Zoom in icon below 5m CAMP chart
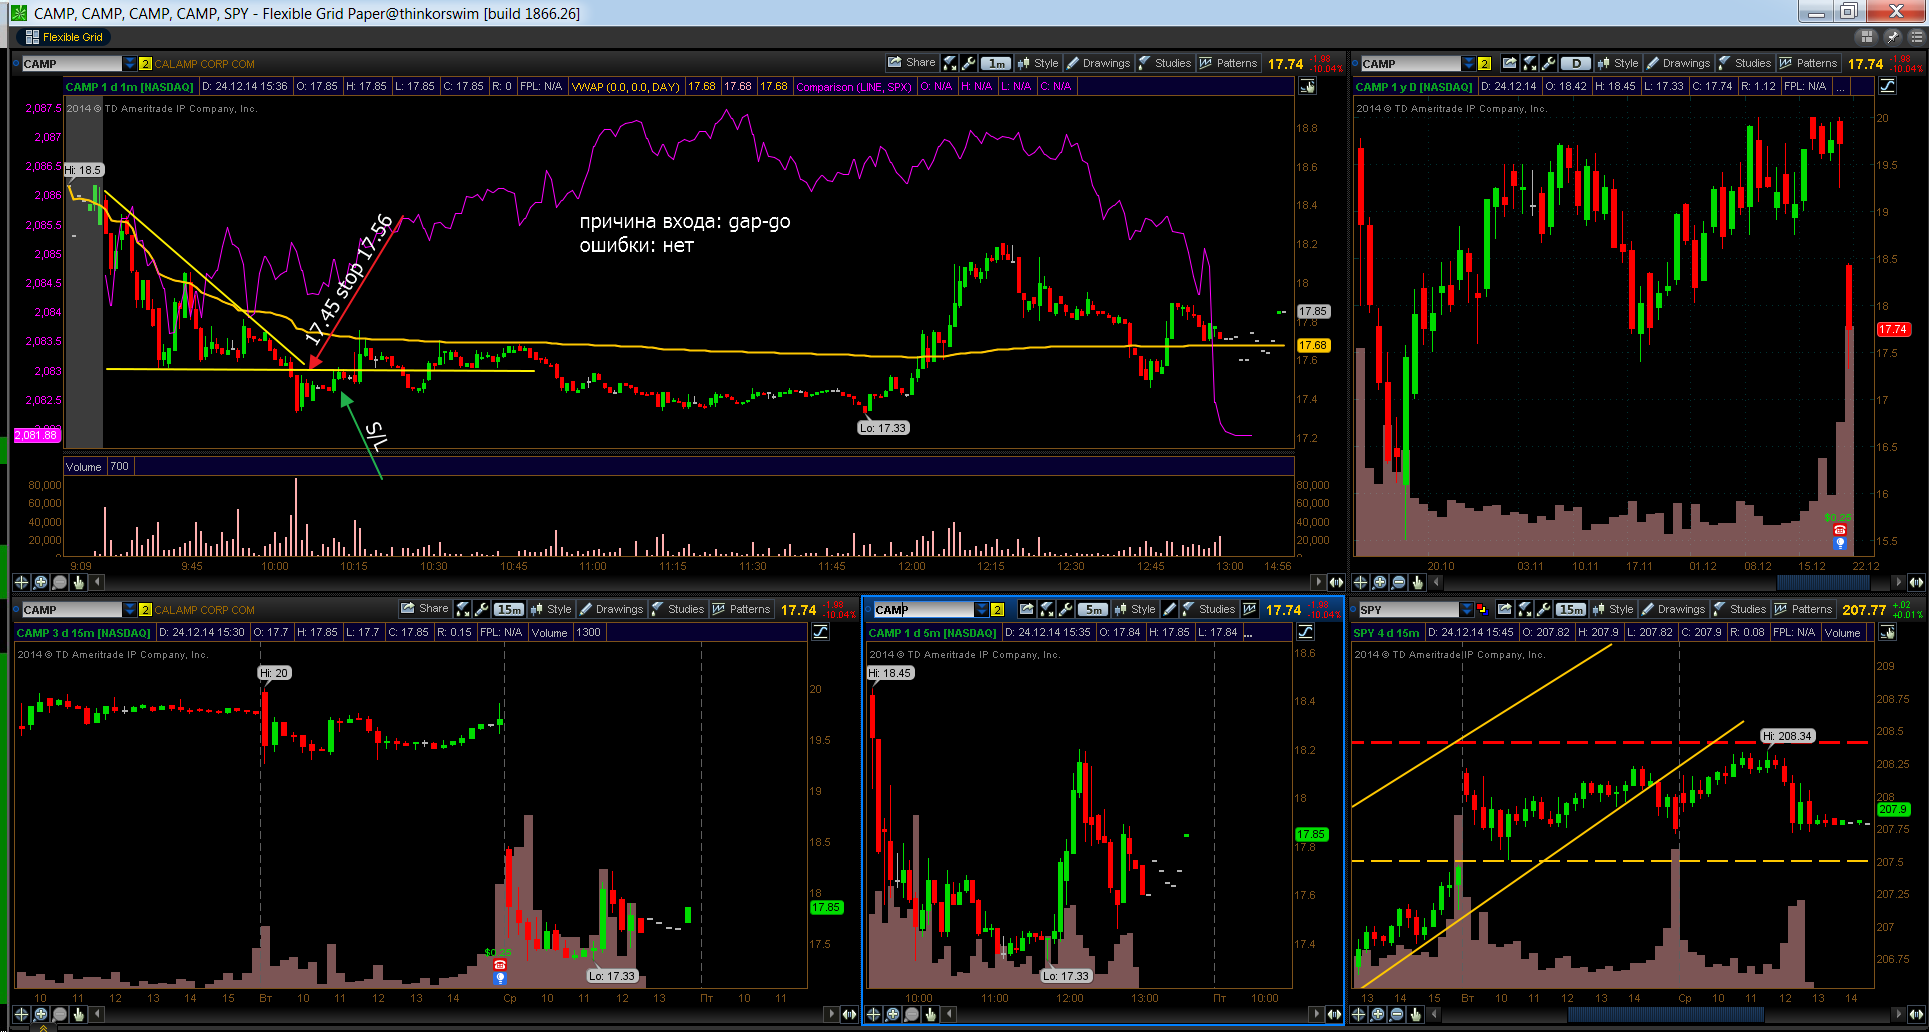The height and width of the screenshot is (1032, 1929). 893,1014
